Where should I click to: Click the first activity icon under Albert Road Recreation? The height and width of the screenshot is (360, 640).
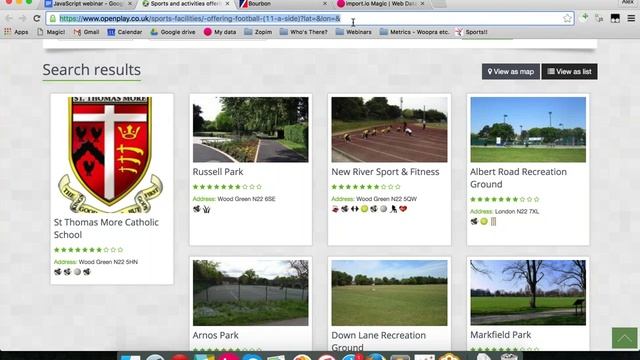point(474,222)
